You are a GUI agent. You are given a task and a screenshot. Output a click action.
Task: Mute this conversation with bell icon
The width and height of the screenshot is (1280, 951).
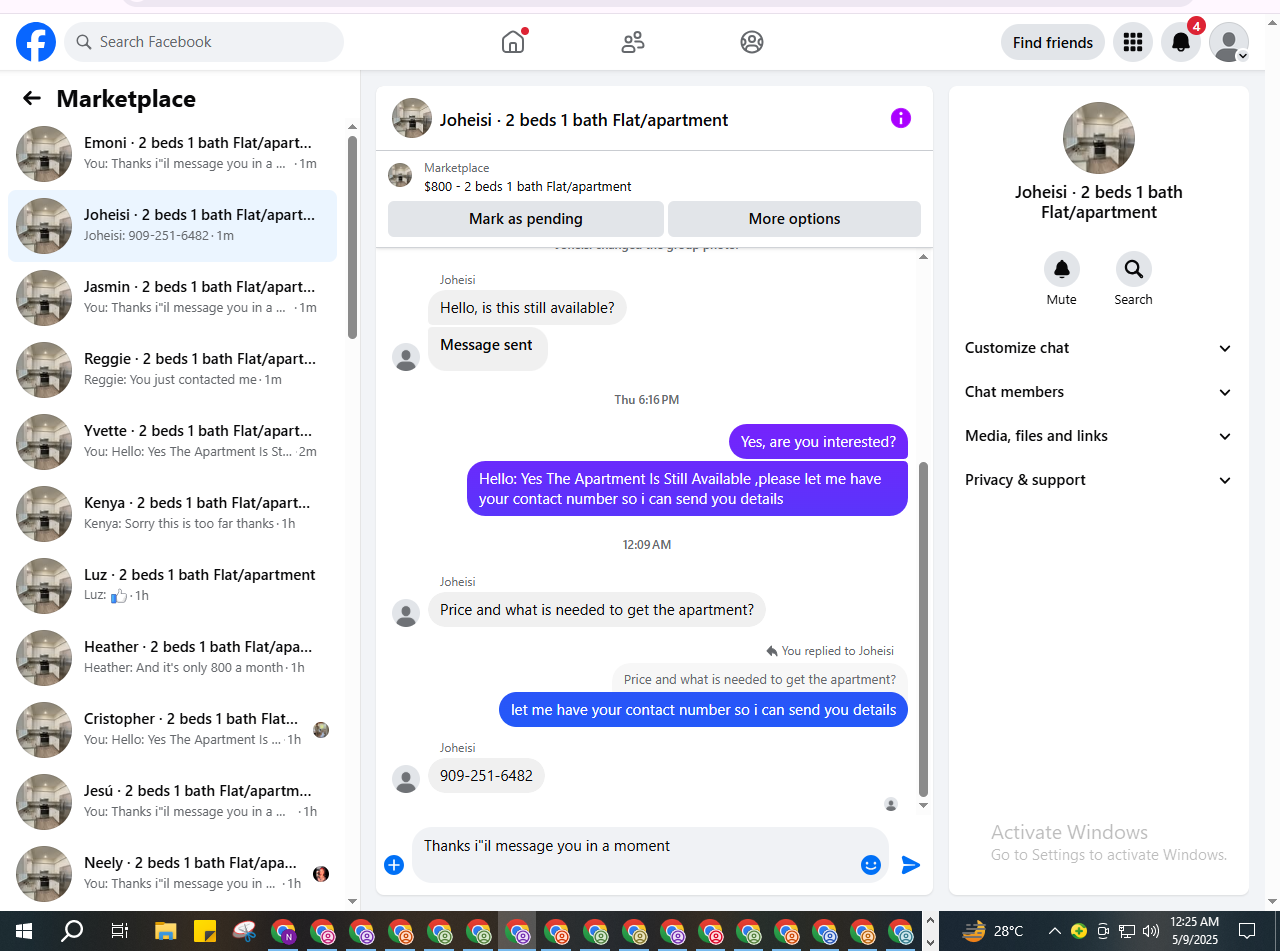click(x=1062, y=269)
